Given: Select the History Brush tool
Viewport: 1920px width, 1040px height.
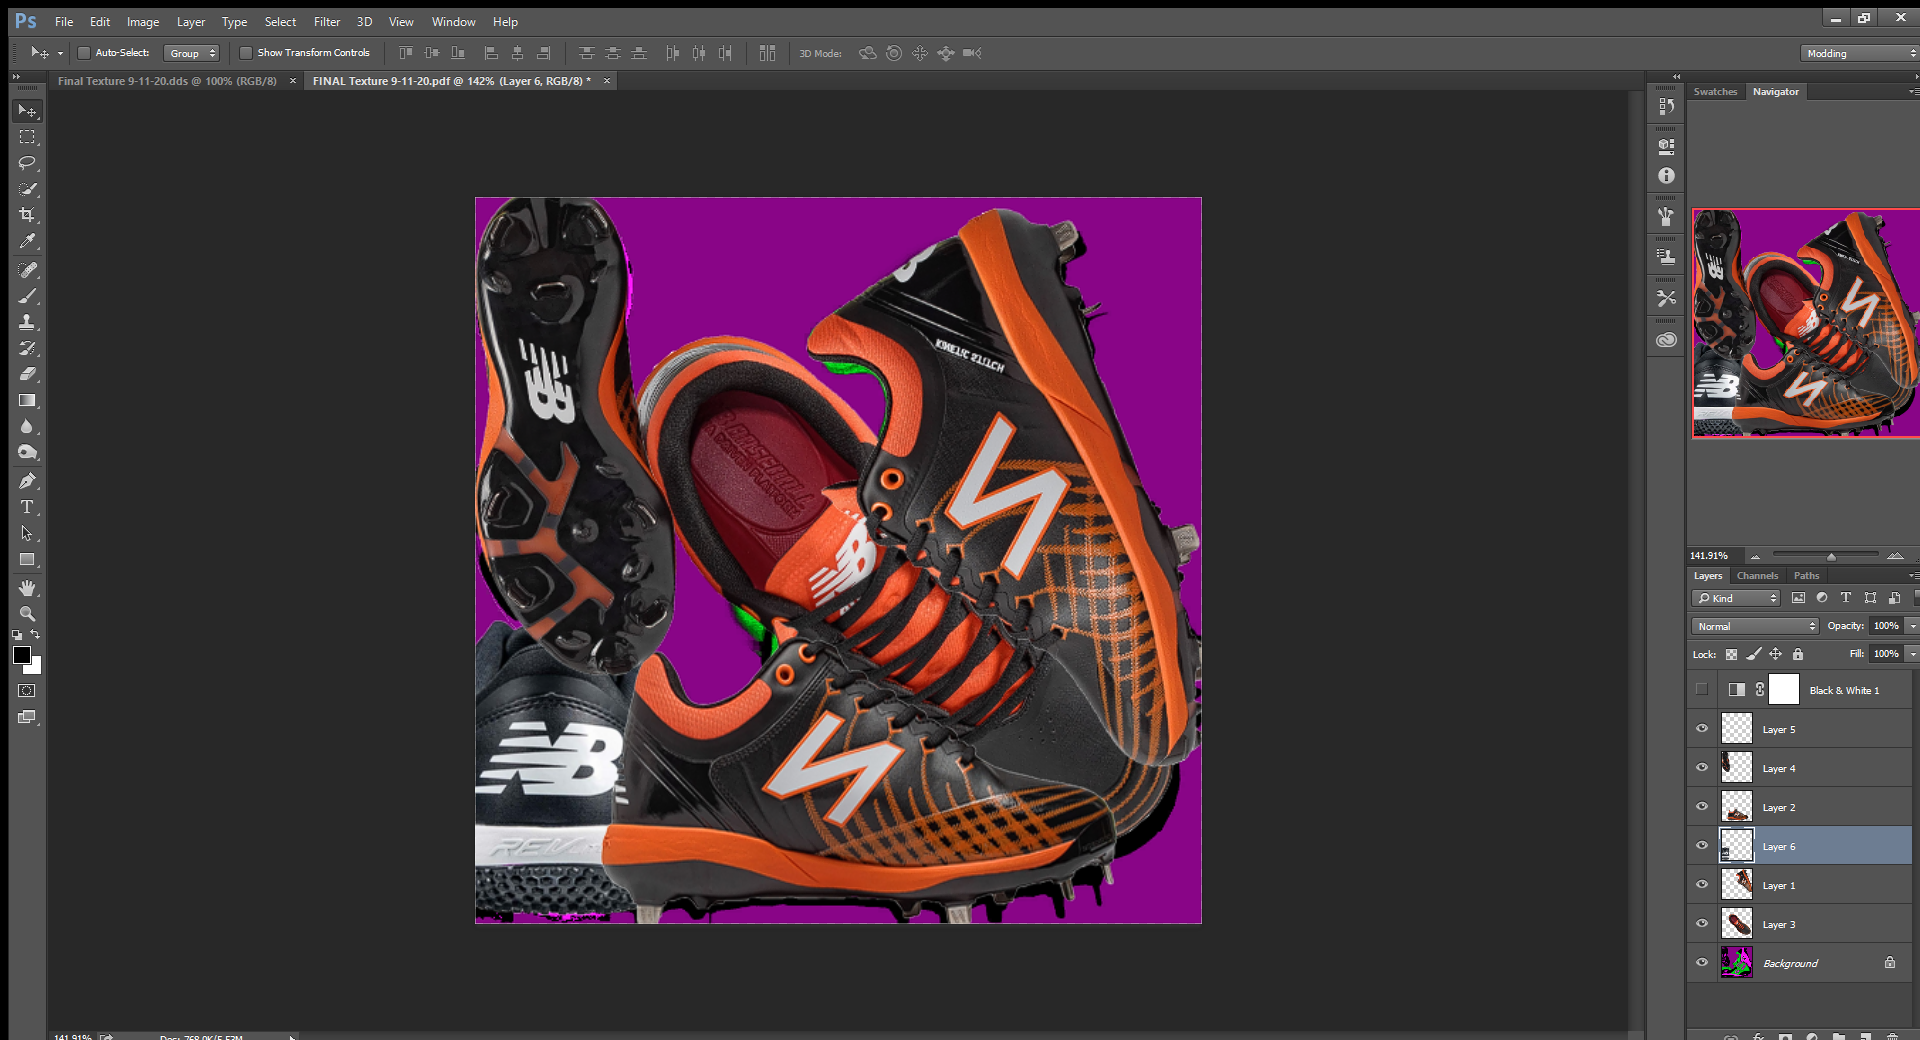Looking at the screenshot, I should 27,348.
